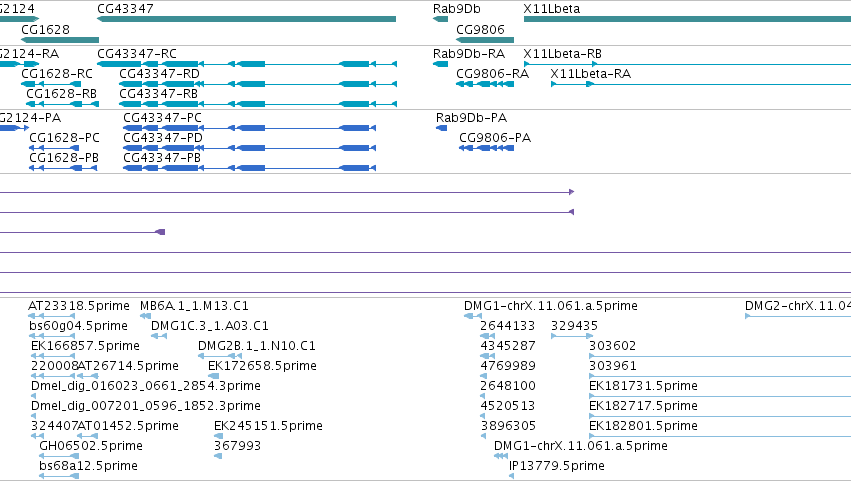Image resolution: width=851 pixels, height=481 pixels.
Task: Select the X11Lbeta gene span
Action: [x=687, y=19]
